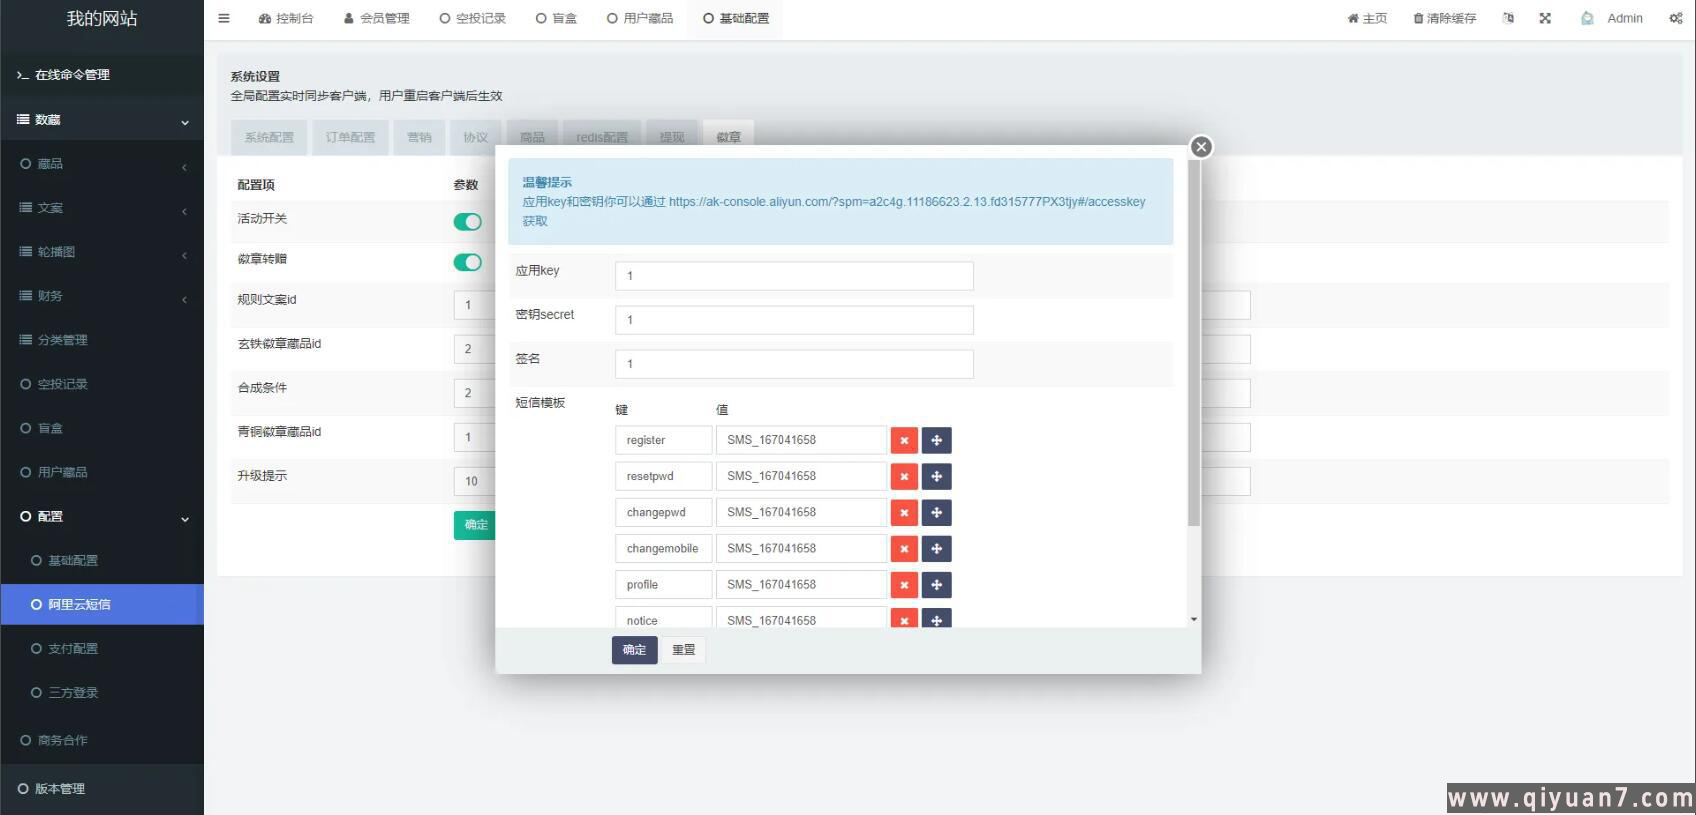Remove the changepwd template row
Screen dimensions: 1696x815
pyautogui.click(x=904, y=513)
